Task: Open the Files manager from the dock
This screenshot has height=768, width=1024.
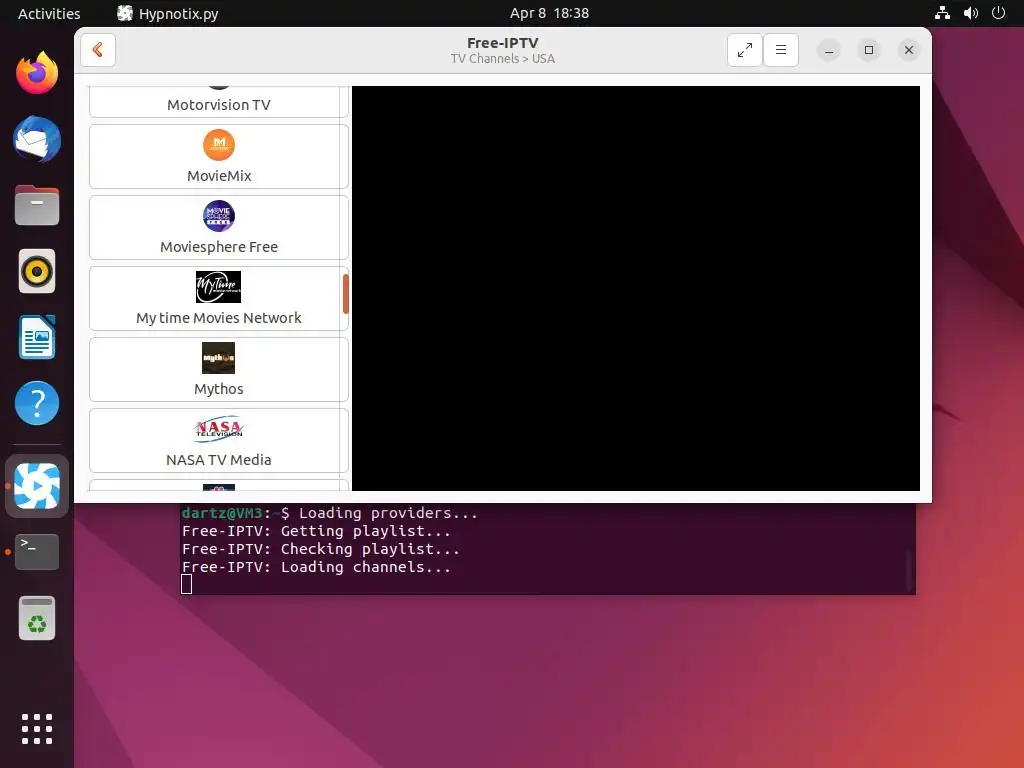Action: pyautogui.click(x=37, y=205)
